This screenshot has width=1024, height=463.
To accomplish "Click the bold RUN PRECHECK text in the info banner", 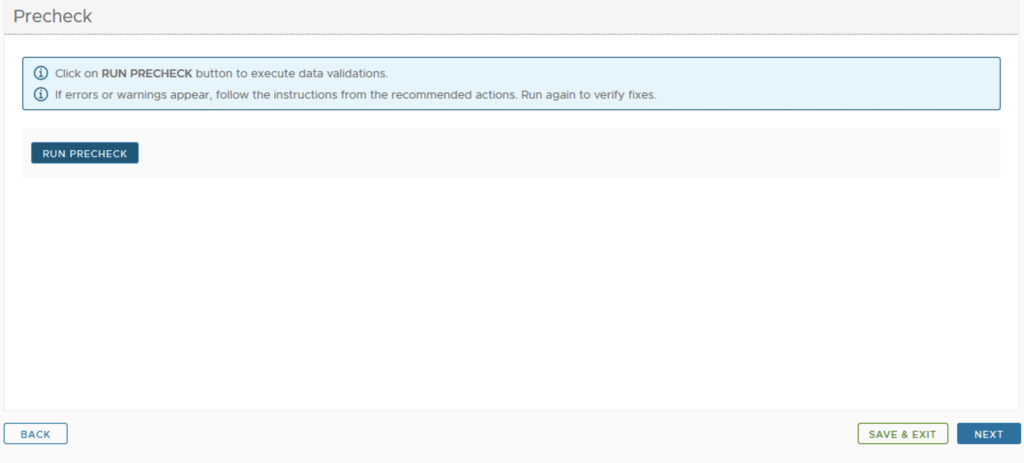I will [x=147, y=74].
